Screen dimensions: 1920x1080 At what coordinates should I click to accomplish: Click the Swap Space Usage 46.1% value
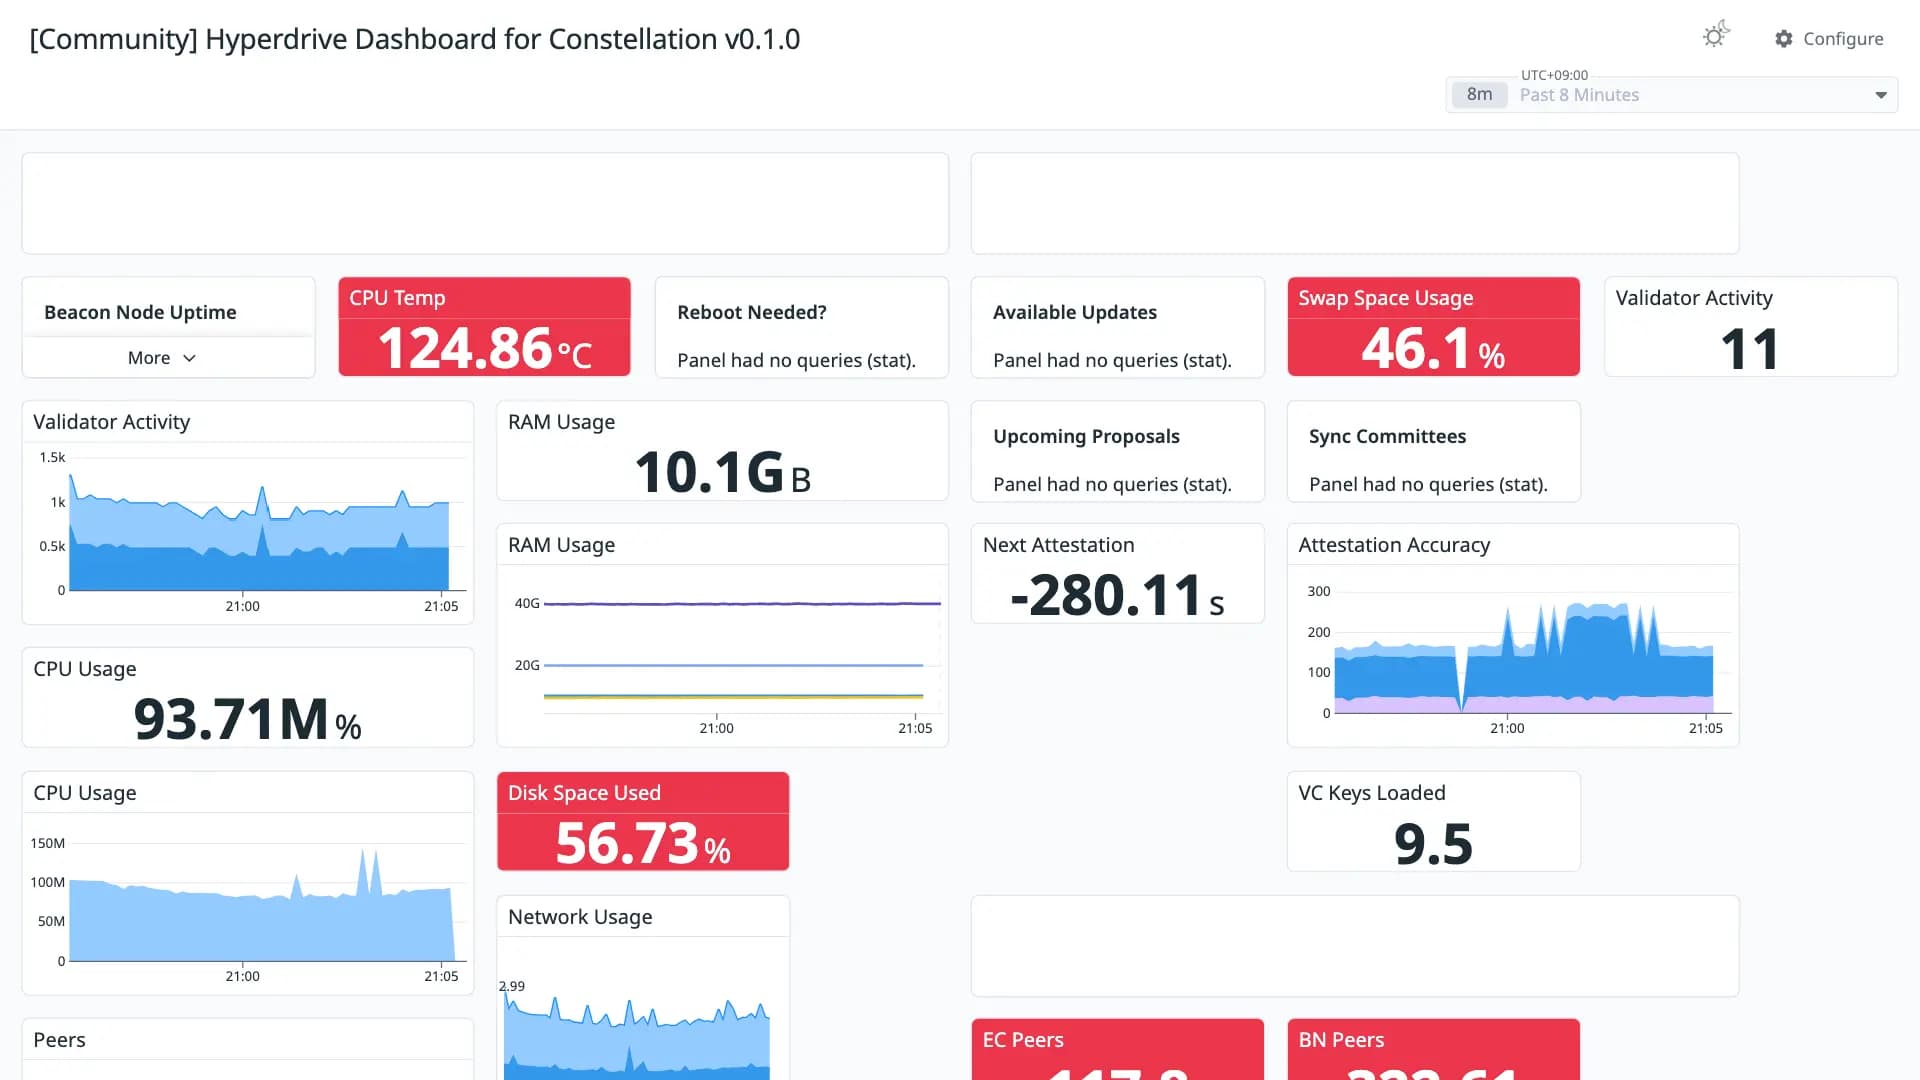point(1433,349)
